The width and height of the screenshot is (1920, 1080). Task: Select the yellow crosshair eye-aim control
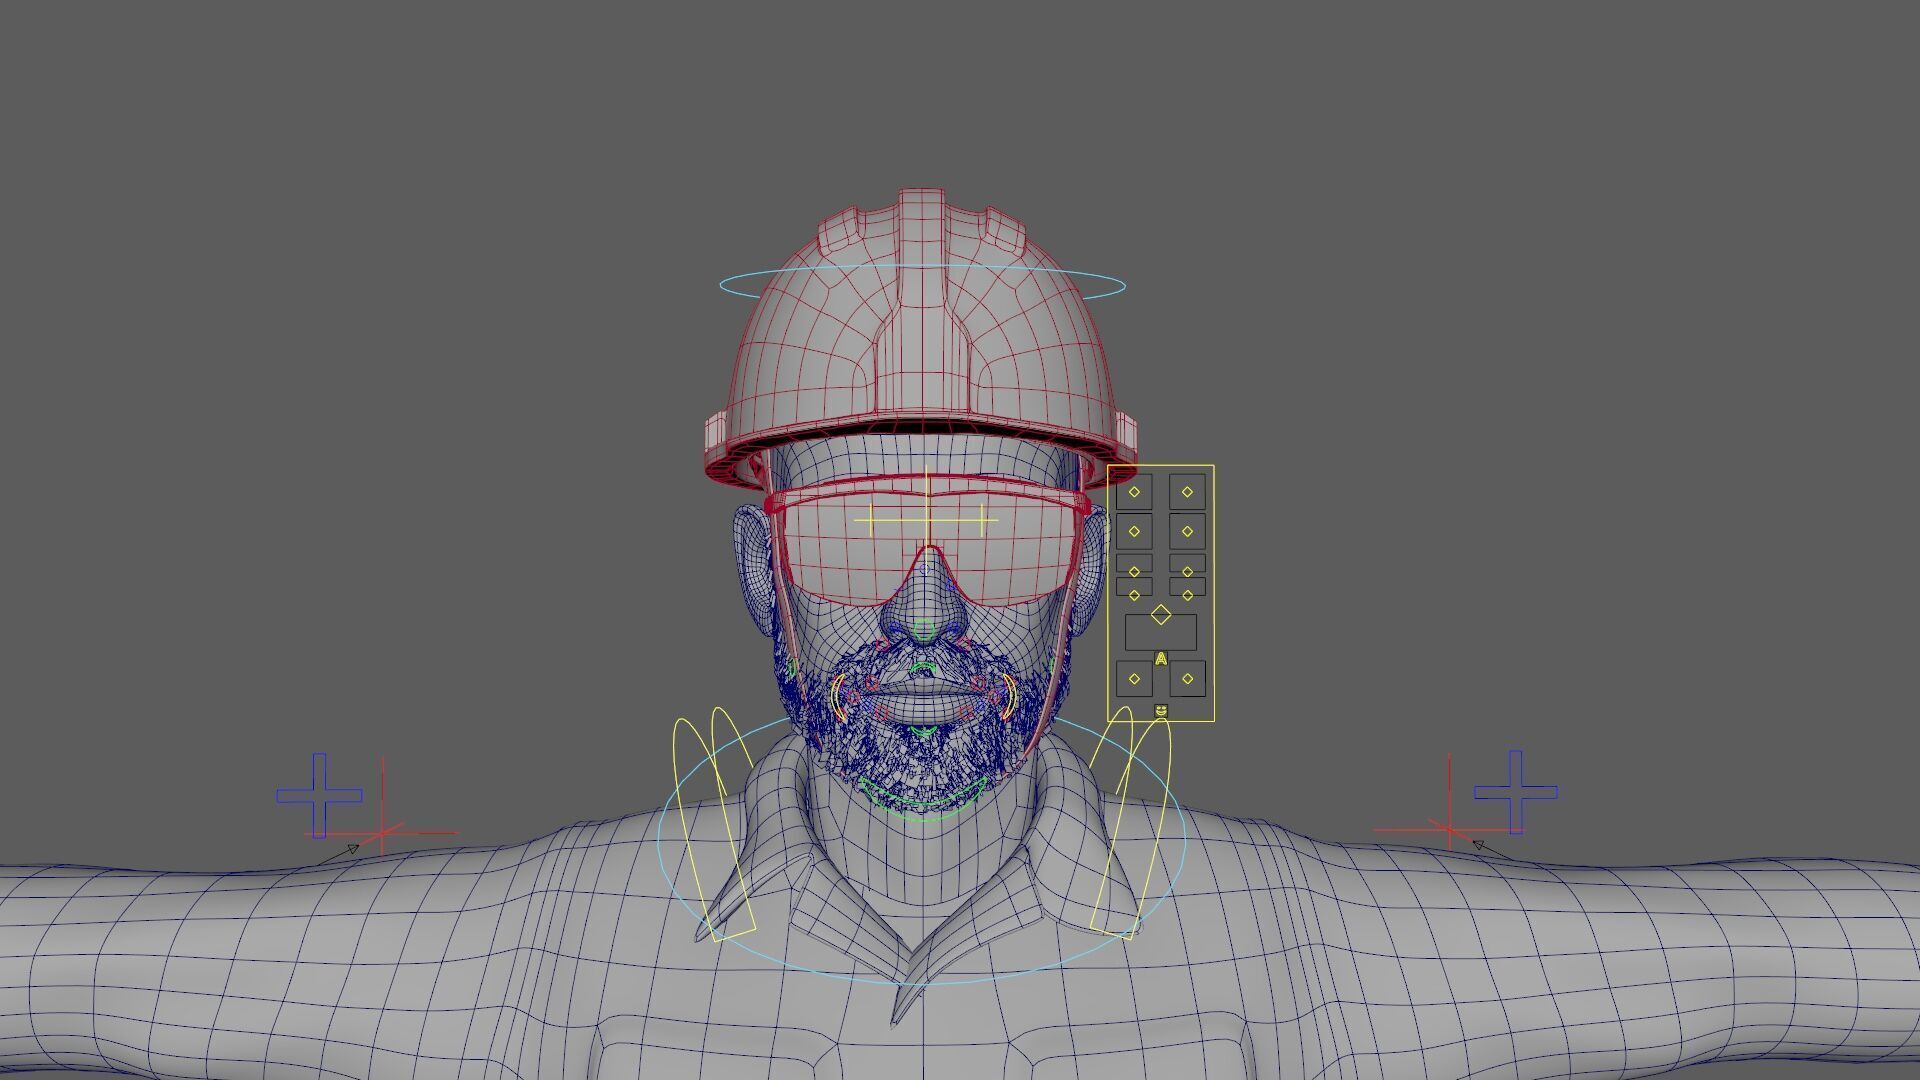point(927,520)
